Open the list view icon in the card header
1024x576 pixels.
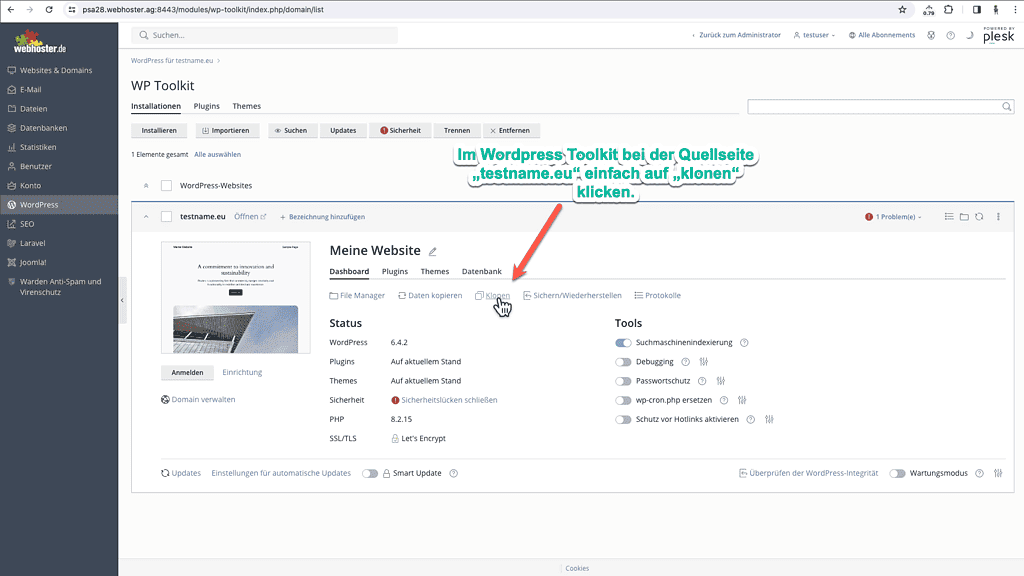tap(948, 216)
